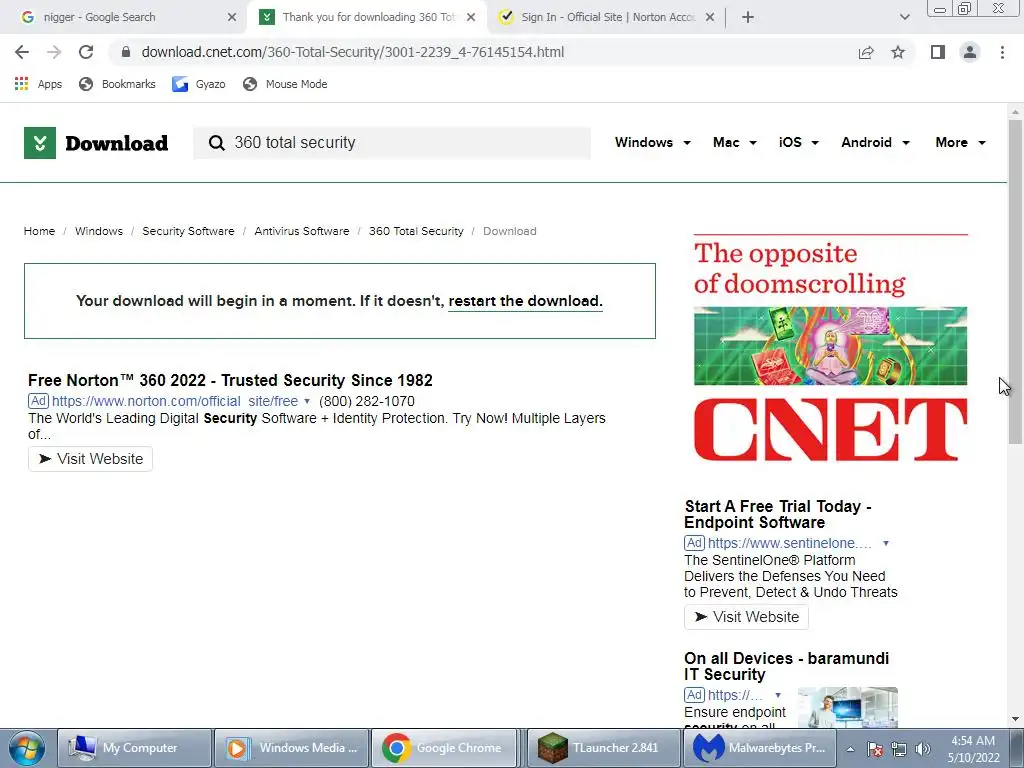Open the Start A Free Trial Endpoint ad
This screenshot has width=1024, height=768.
[x=778, y=515]
